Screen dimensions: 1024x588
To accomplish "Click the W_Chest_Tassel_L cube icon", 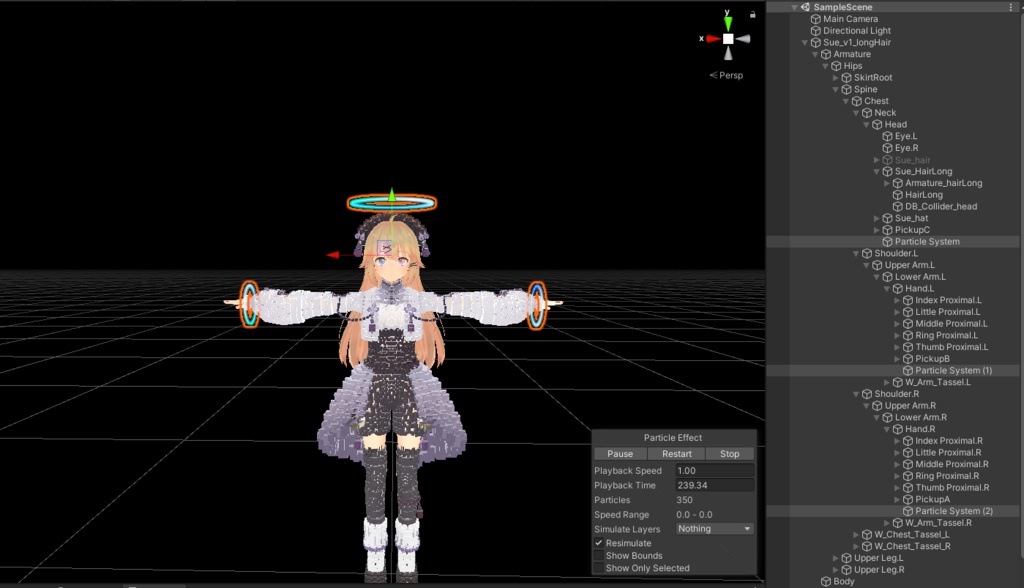I will [867, 534].
